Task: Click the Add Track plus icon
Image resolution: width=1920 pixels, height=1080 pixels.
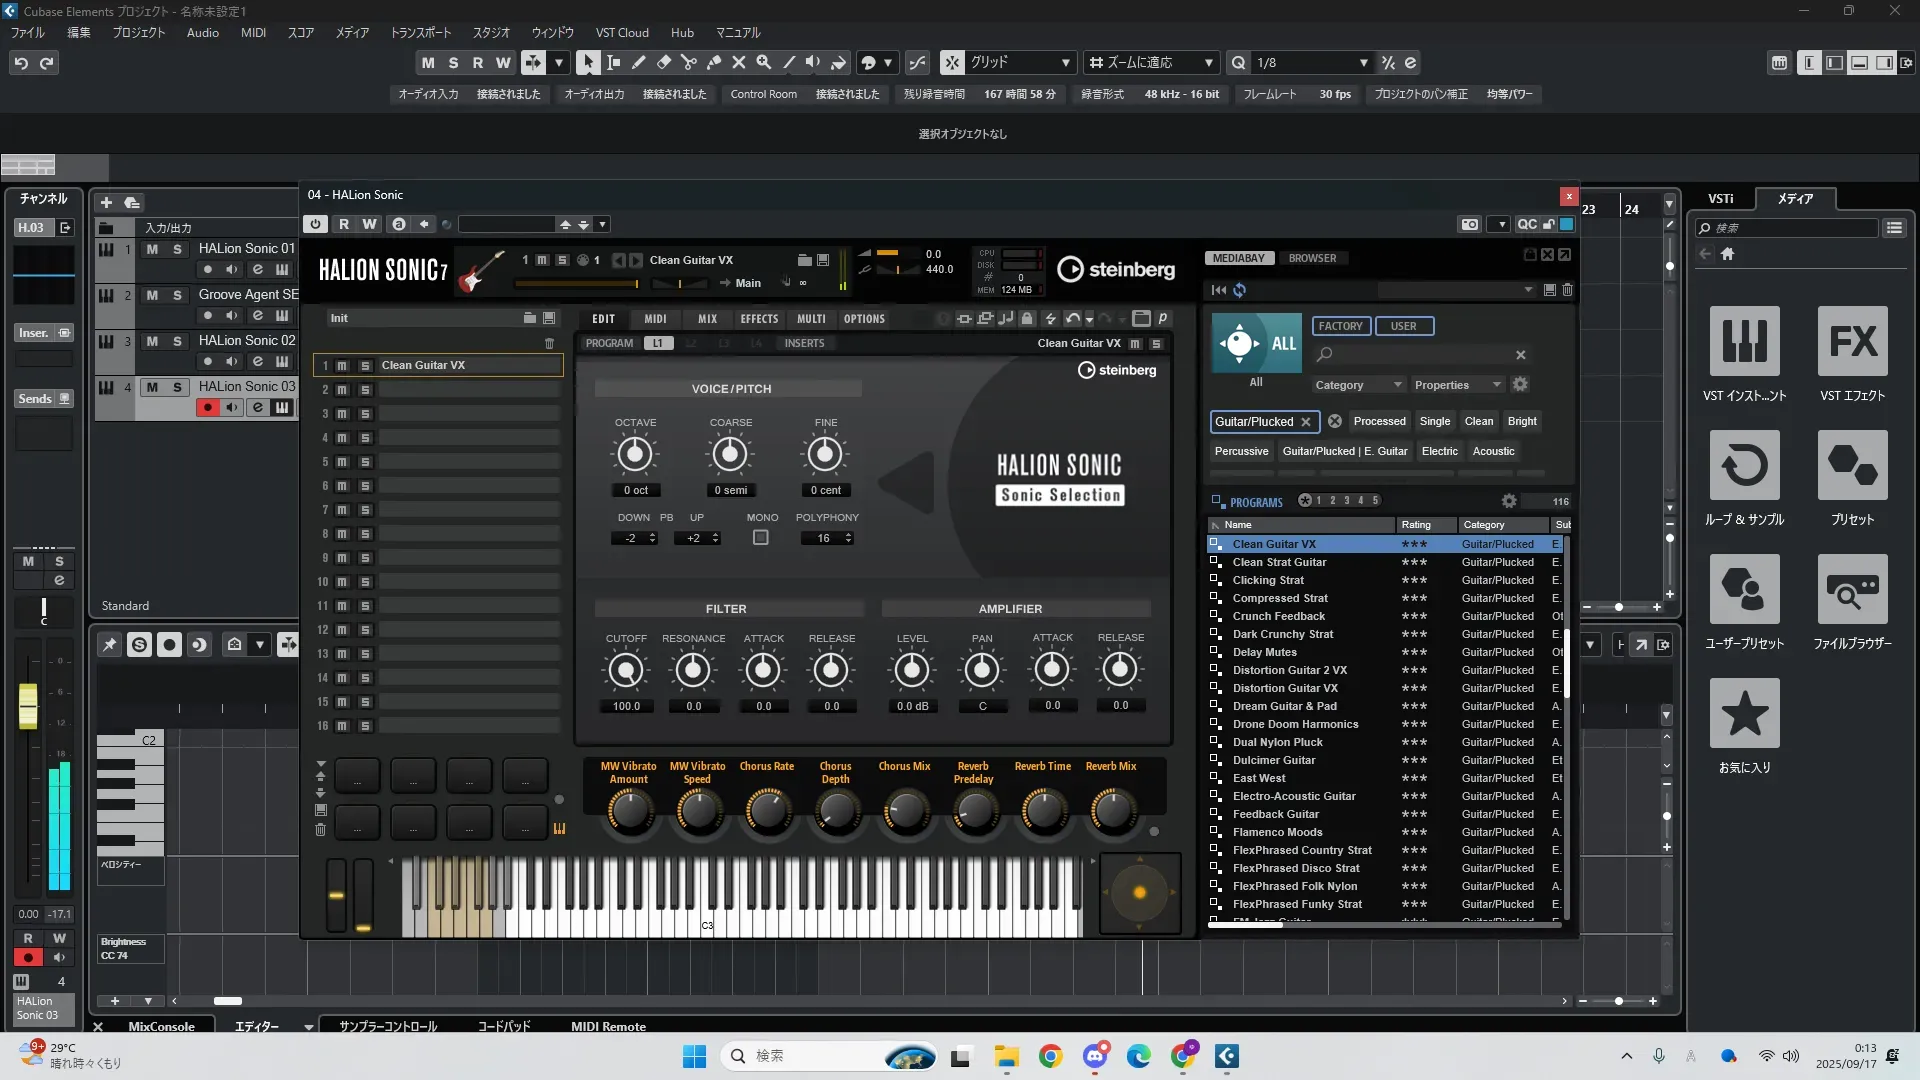Action: (106, 202)
